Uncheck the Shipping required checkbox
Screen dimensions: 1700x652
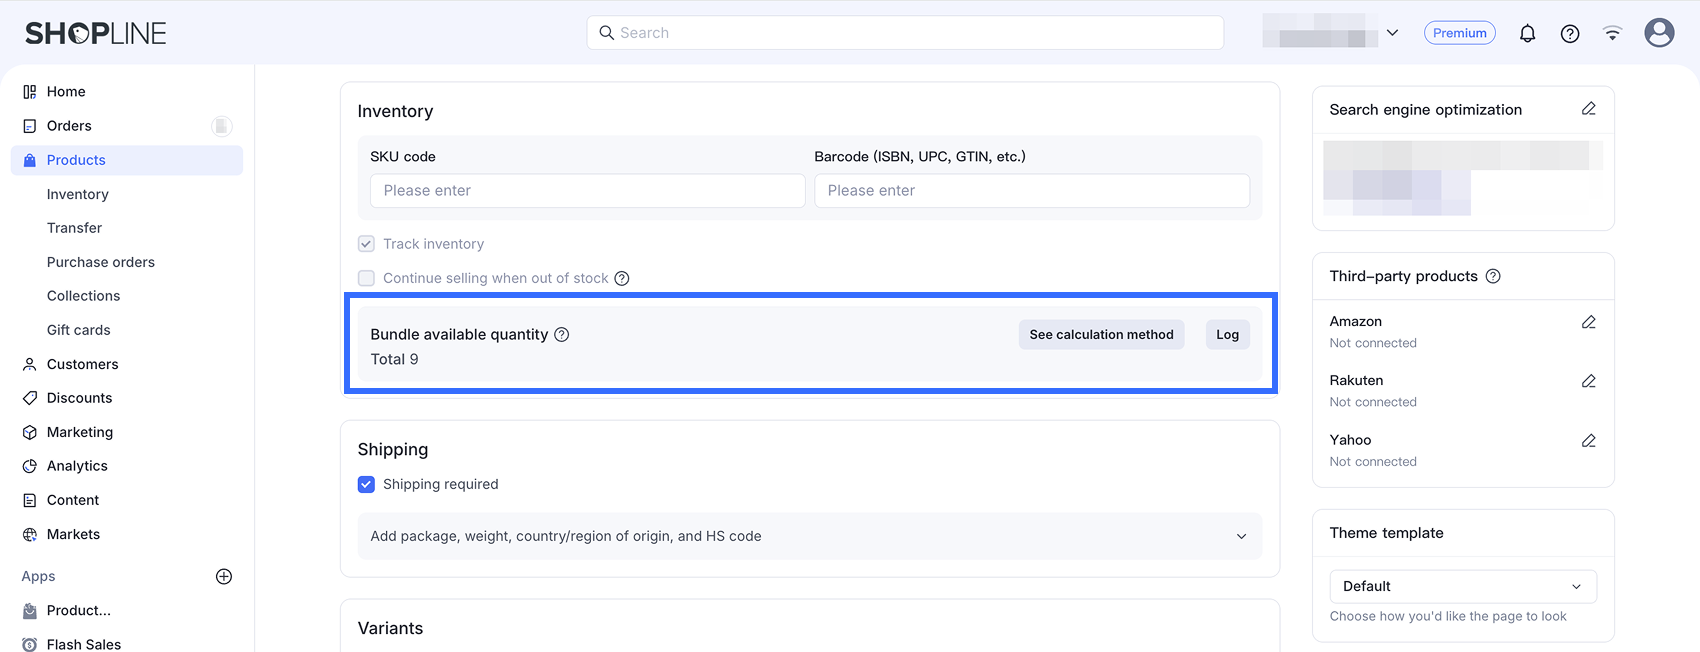pyautogui.click(x=366, y=484)
